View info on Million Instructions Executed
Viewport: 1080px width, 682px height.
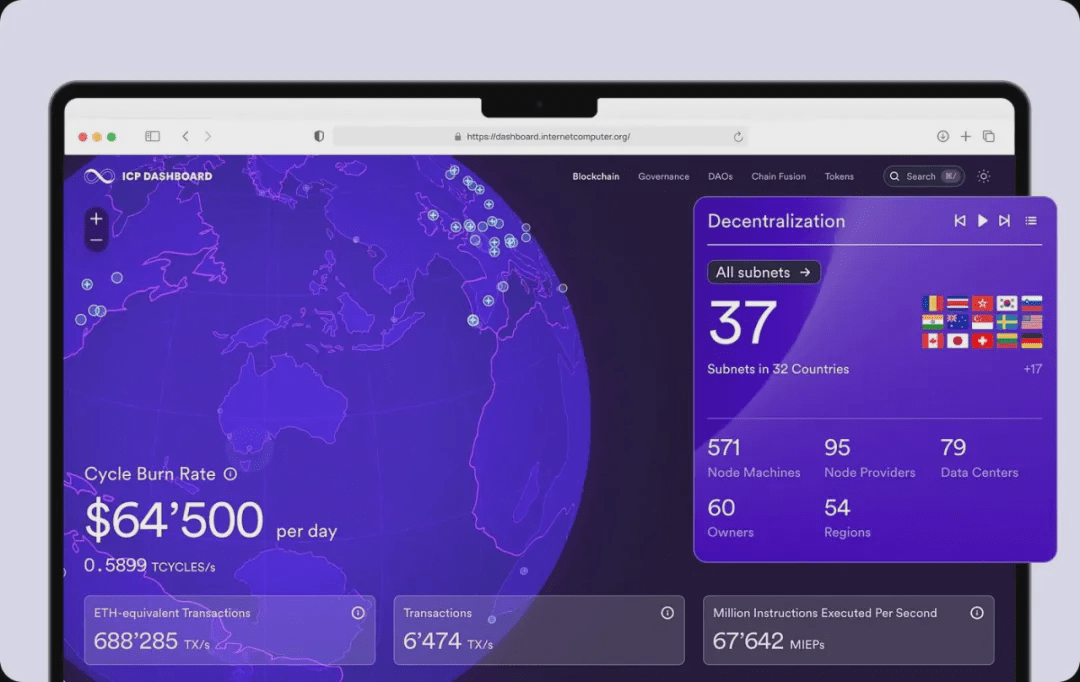(977, 613)
